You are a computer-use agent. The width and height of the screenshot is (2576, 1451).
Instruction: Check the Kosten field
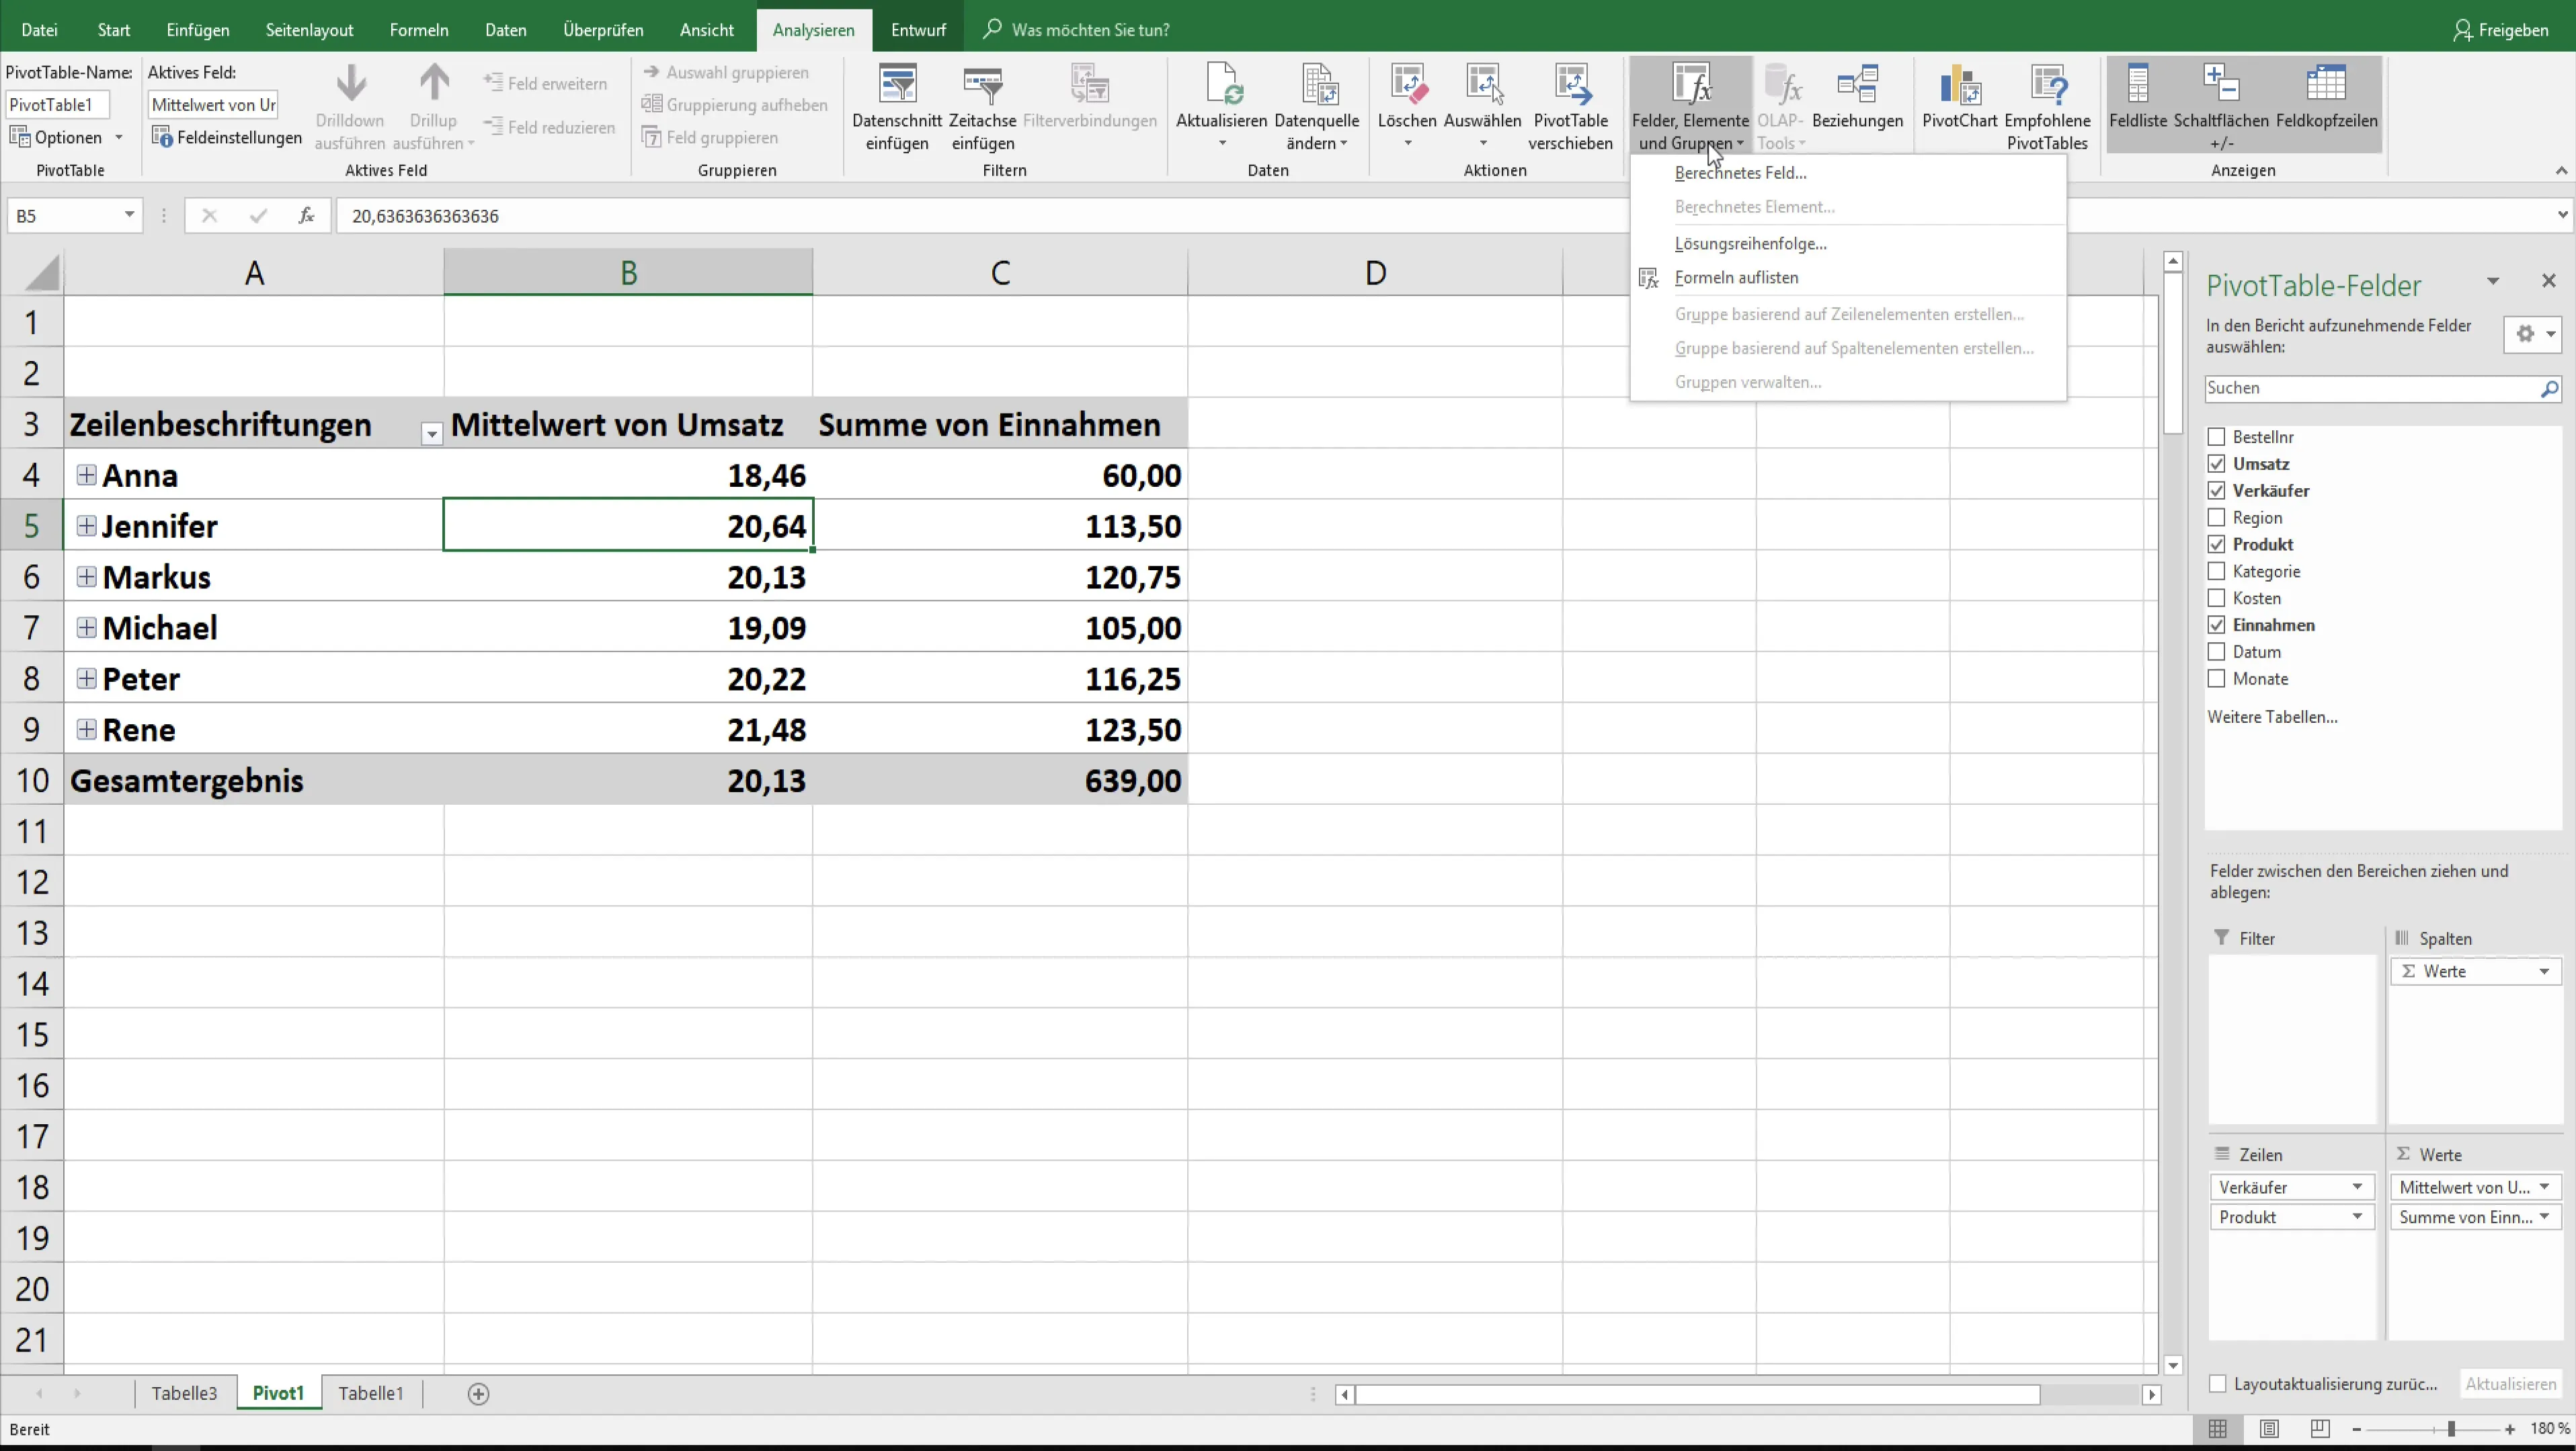click(x=2216, y=598)
